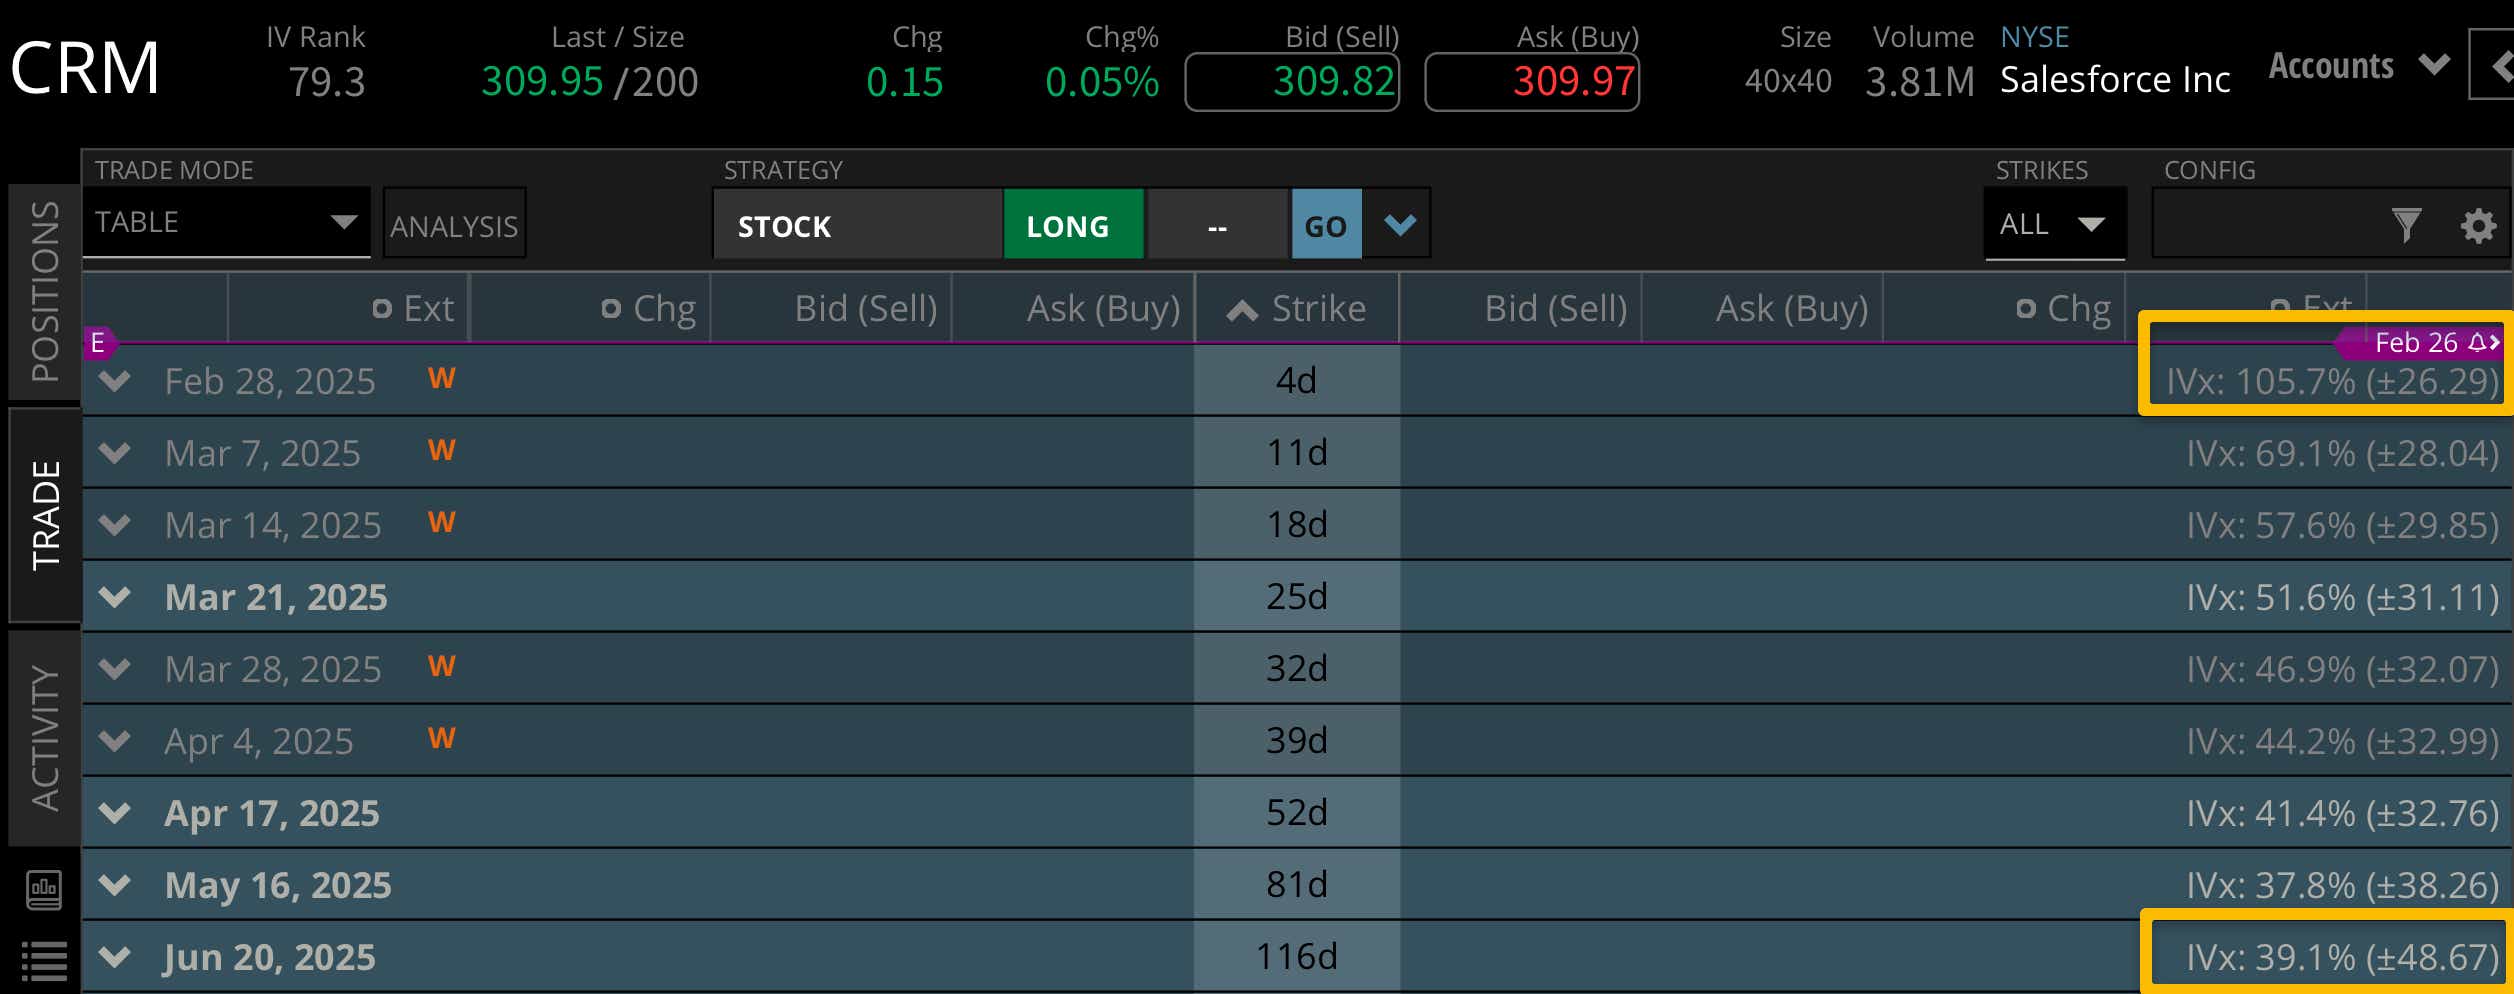The height and width of the screenshot is (994, 2514).
Task: Click the Ask (Buy) 309.97 price field
Action: 1532,80
